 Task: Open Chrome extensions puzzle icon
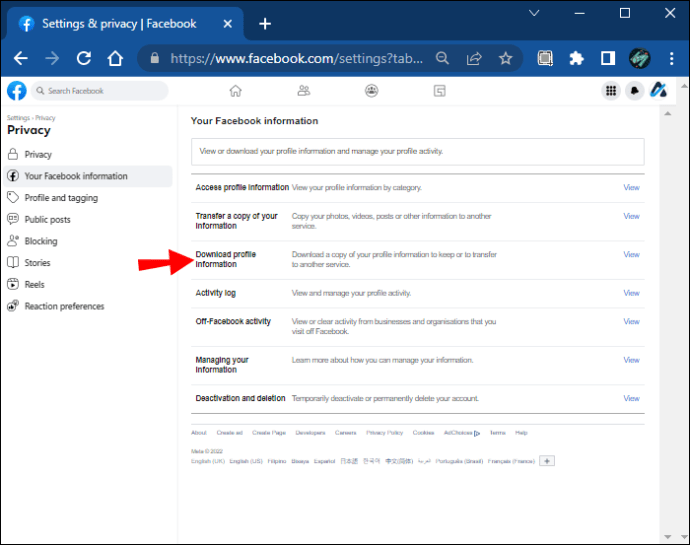[576, 59]
